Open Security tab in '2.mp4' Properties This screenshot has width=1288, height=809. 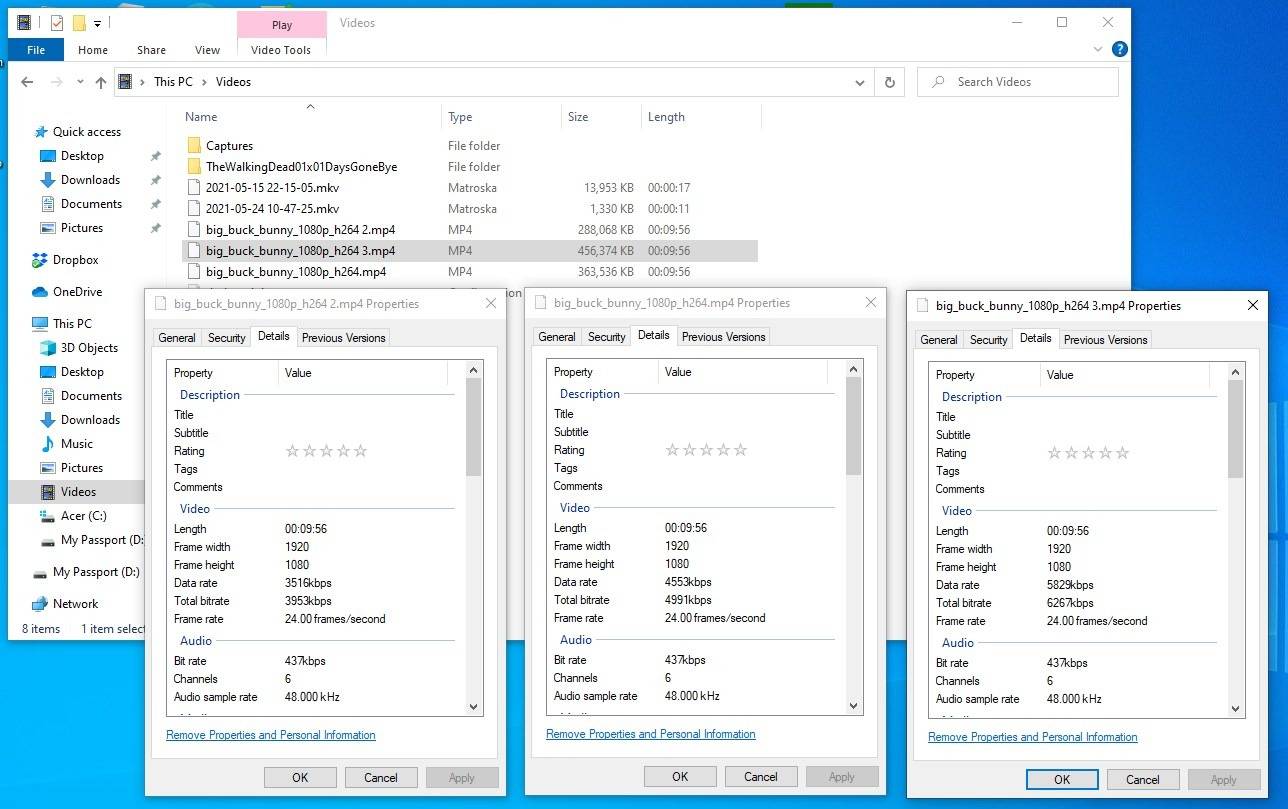click(x=227, y=338)
